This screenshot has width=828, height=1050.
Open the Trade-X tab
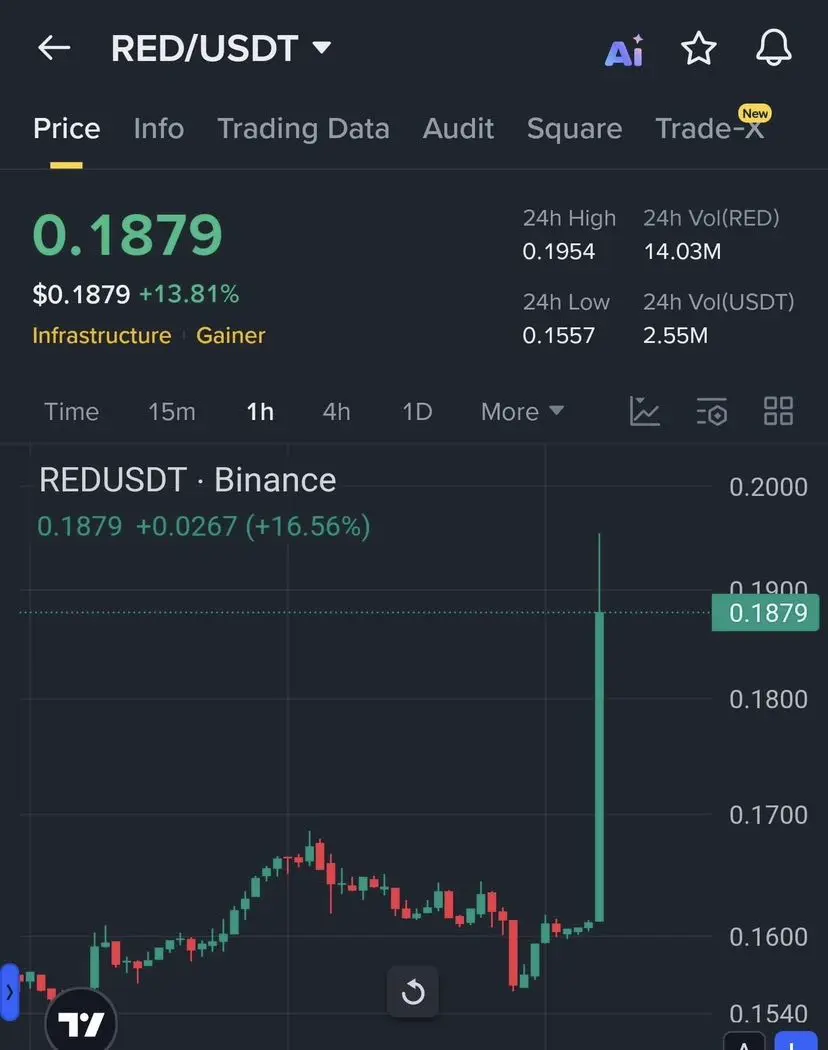click(709, 129)
